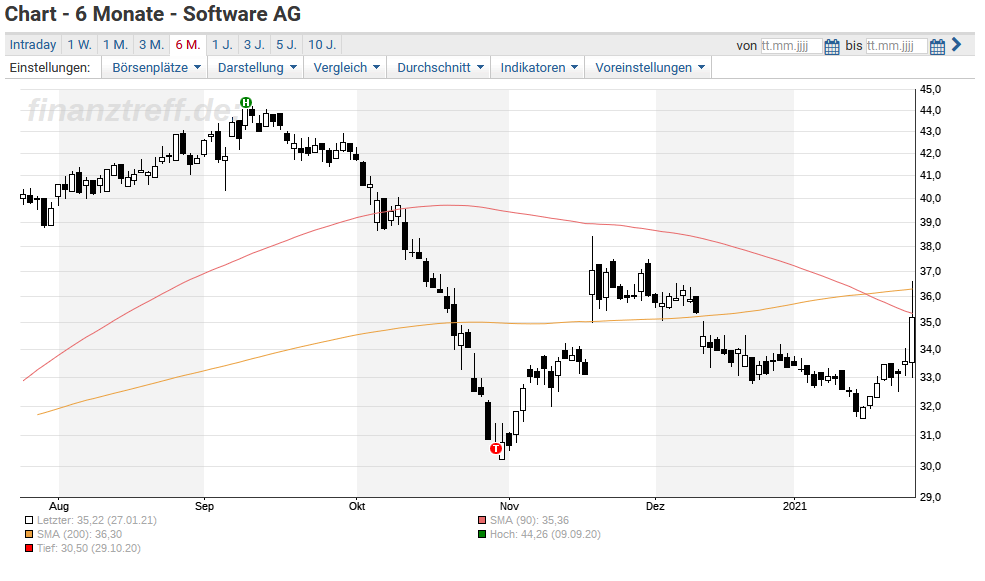Click the '45,0' price axis label

pyautogui.click(x=930, y=89)
